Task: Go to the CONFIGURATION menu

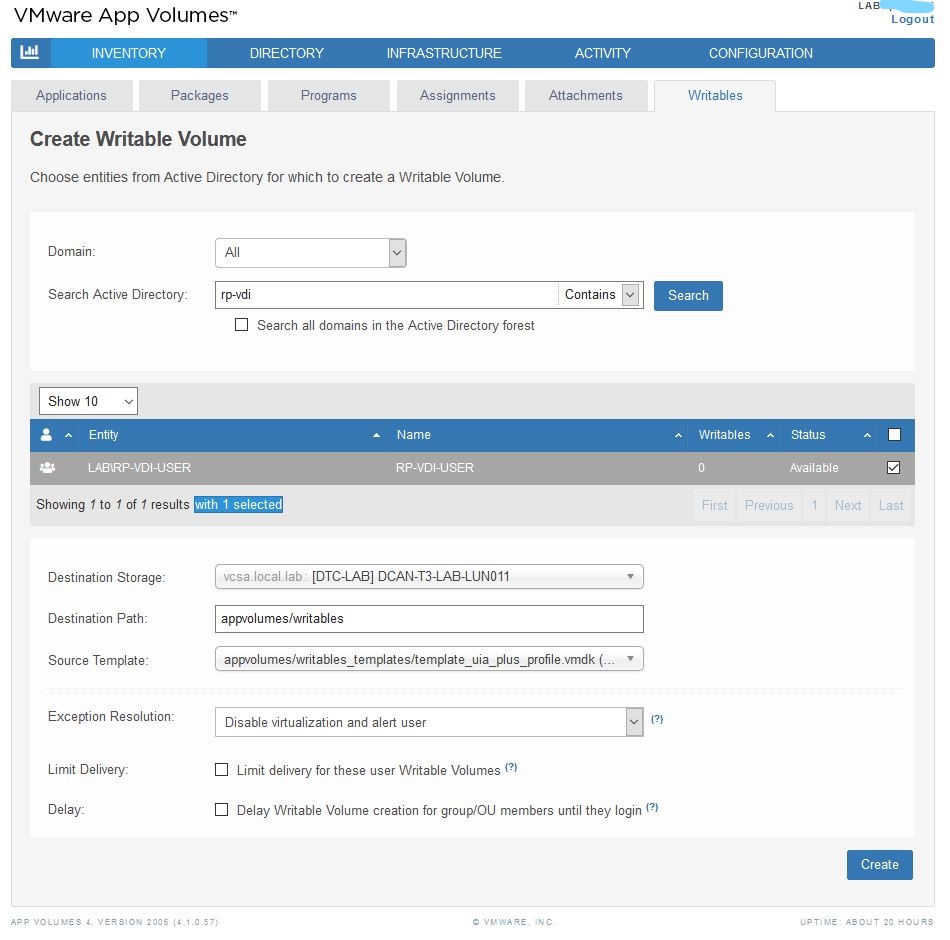Action: tap(760, 53)
